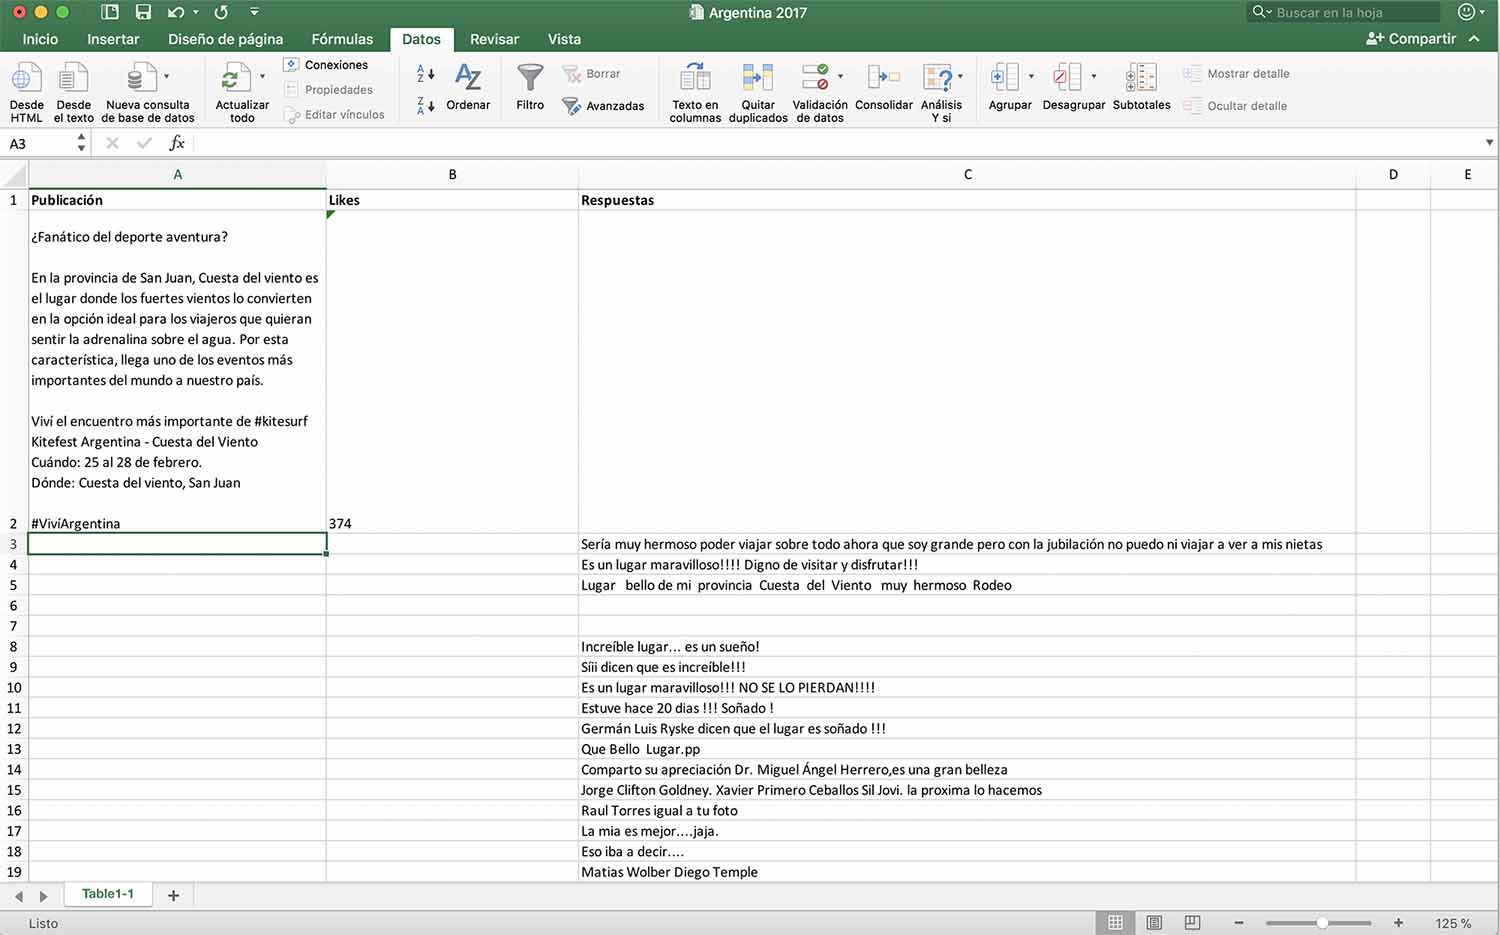Click Actualizar todo refresh icon
The height and width of the screenshot is (935, 1500).
pos(236,78)
